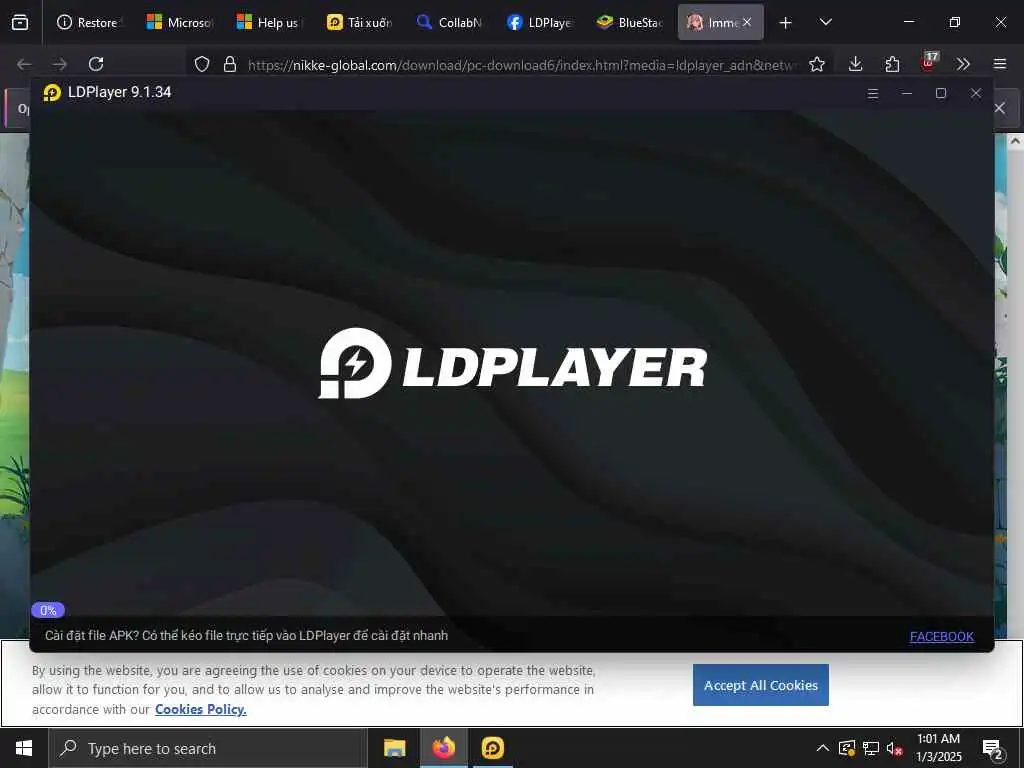This screenshot has width=1024, height=768.
Task: Open File Explorer from taskbar
Action: click(x=394, y=748)
